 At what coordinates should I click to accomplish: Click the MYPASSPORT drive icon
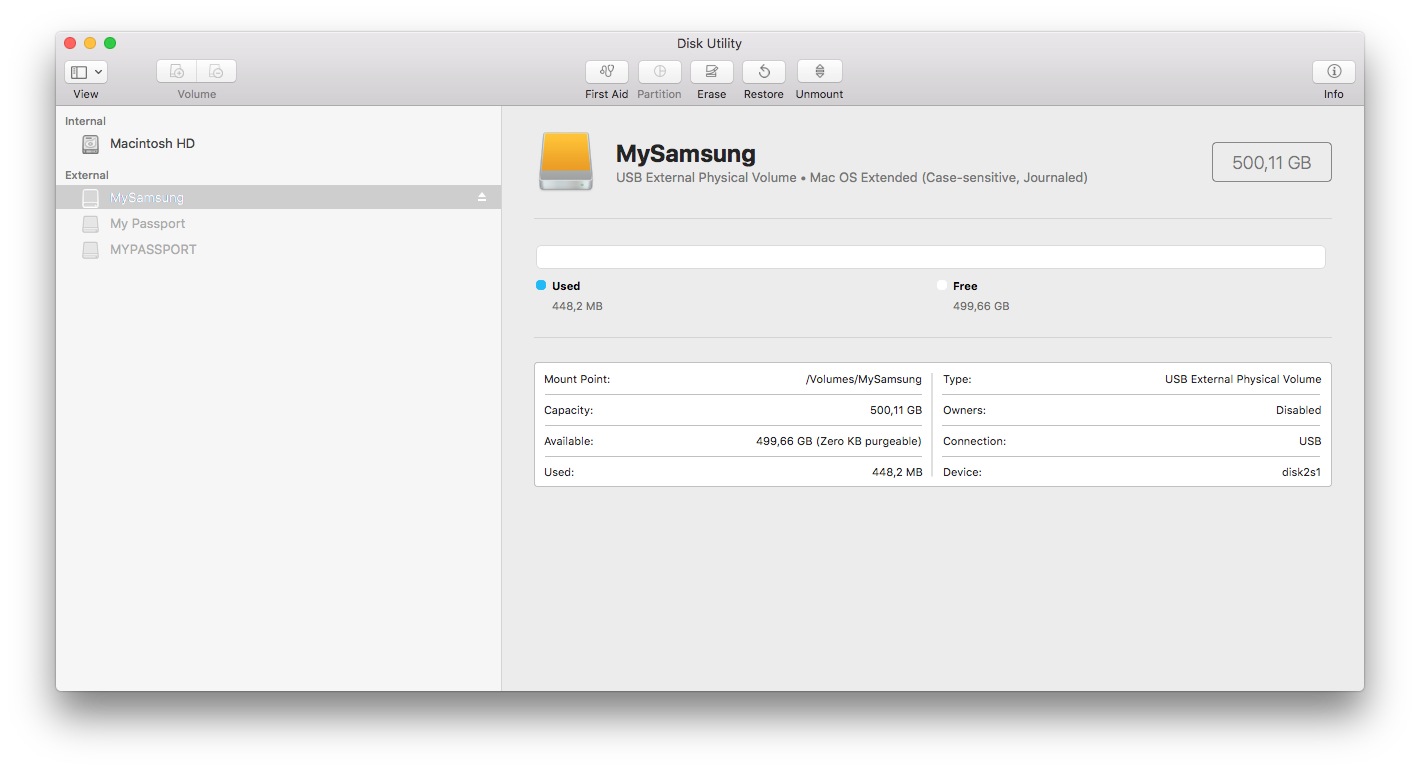91,250
